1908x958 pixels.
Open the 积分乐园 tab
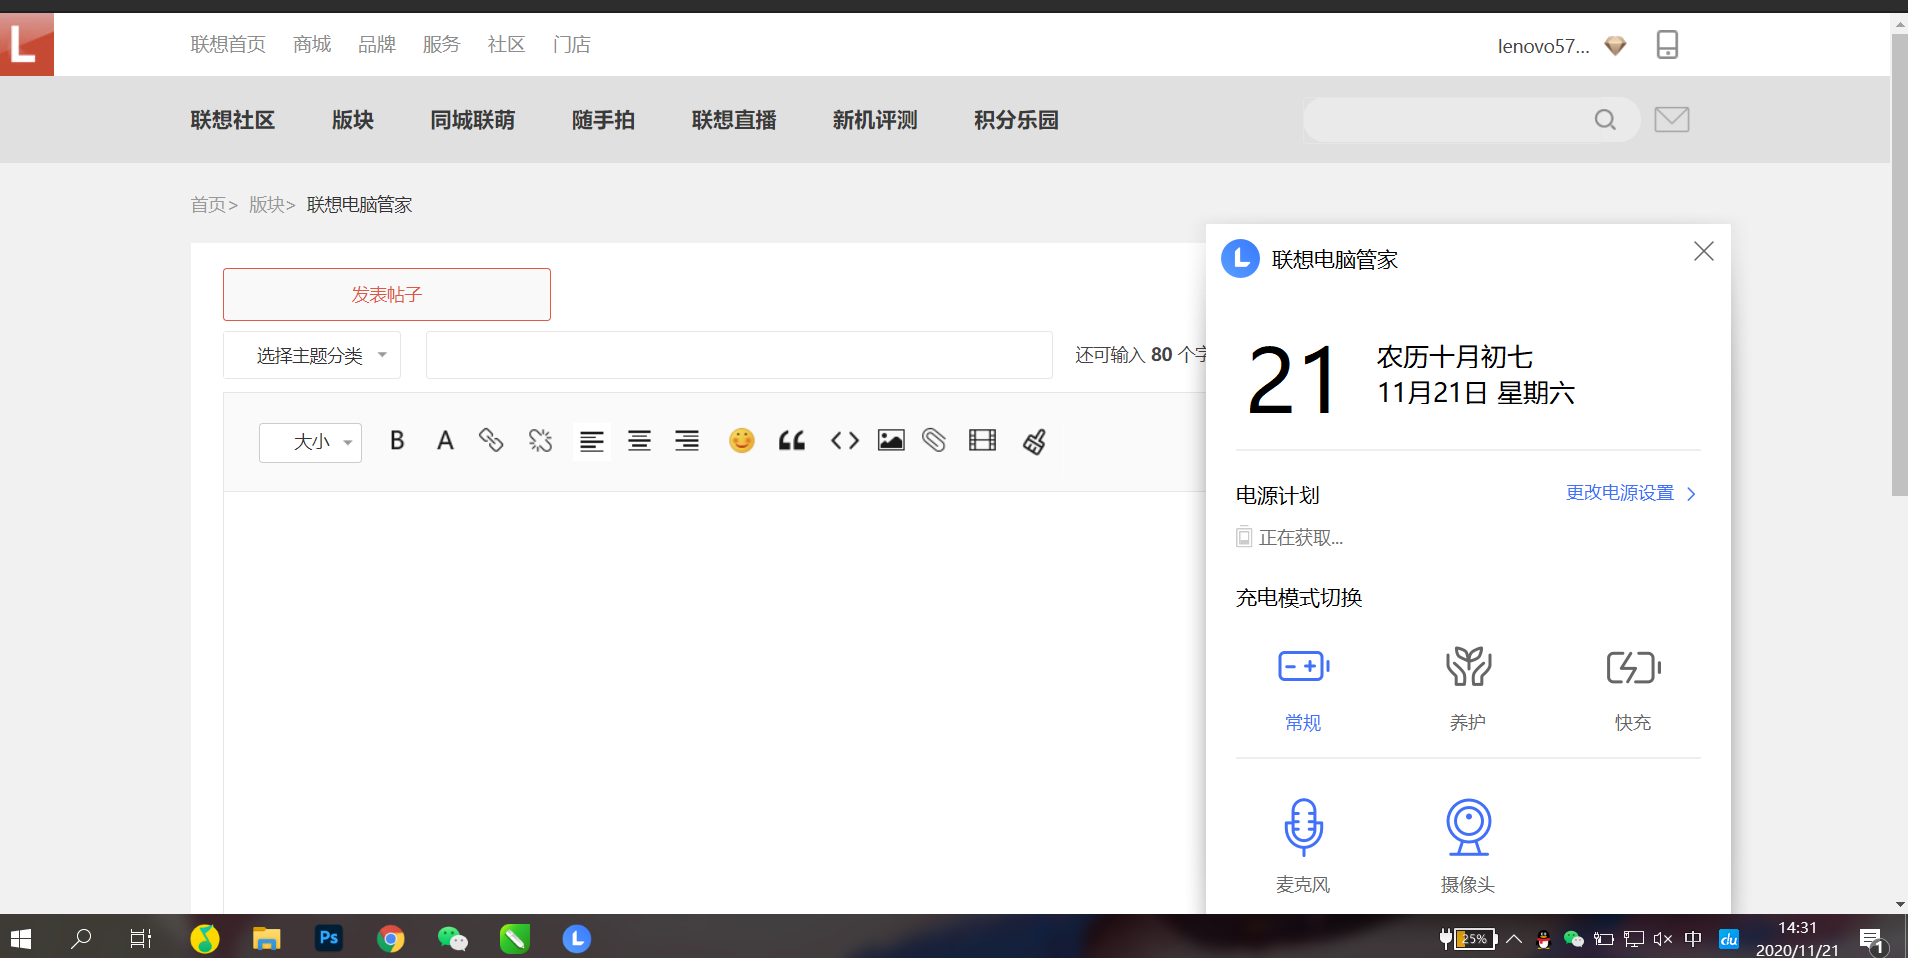click(1016, 120)
